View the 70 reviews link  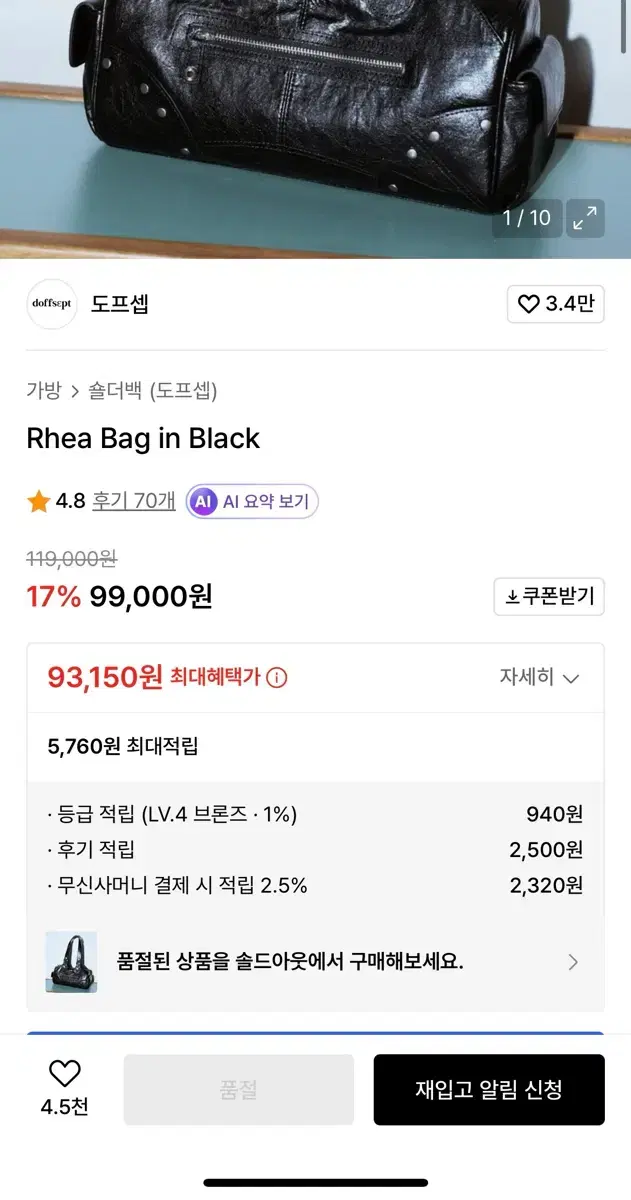(134, 501)
